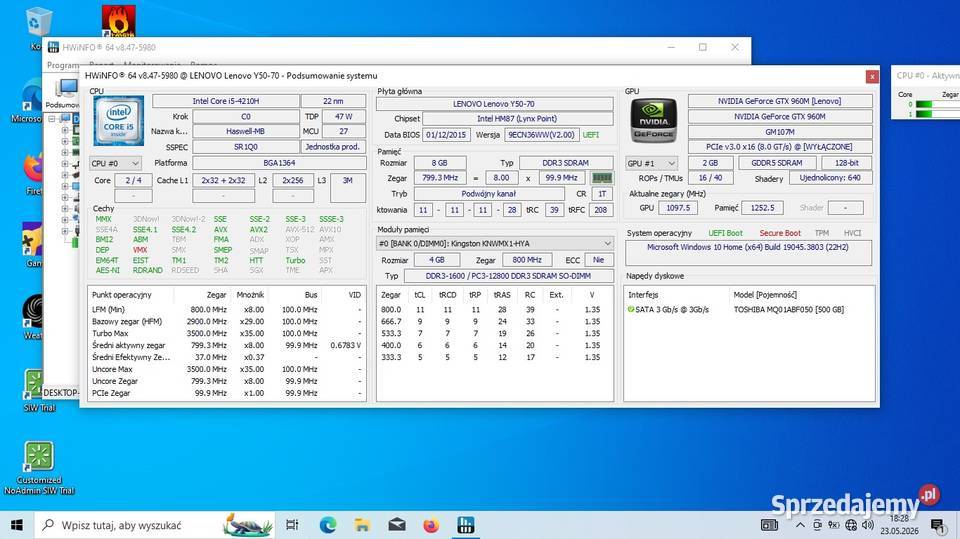Open the CPU #0 selector dropdown
Screen dimensions: 960x539
(x=115, y=164)
